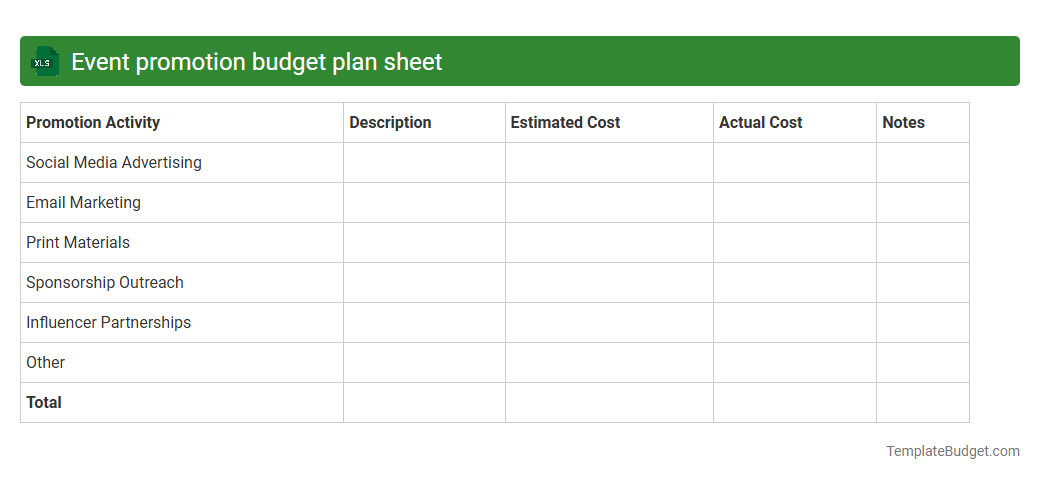1040x480 pixels.
Task: Click the 'Print Materials' row label
Action: click(x=78, y=243)
